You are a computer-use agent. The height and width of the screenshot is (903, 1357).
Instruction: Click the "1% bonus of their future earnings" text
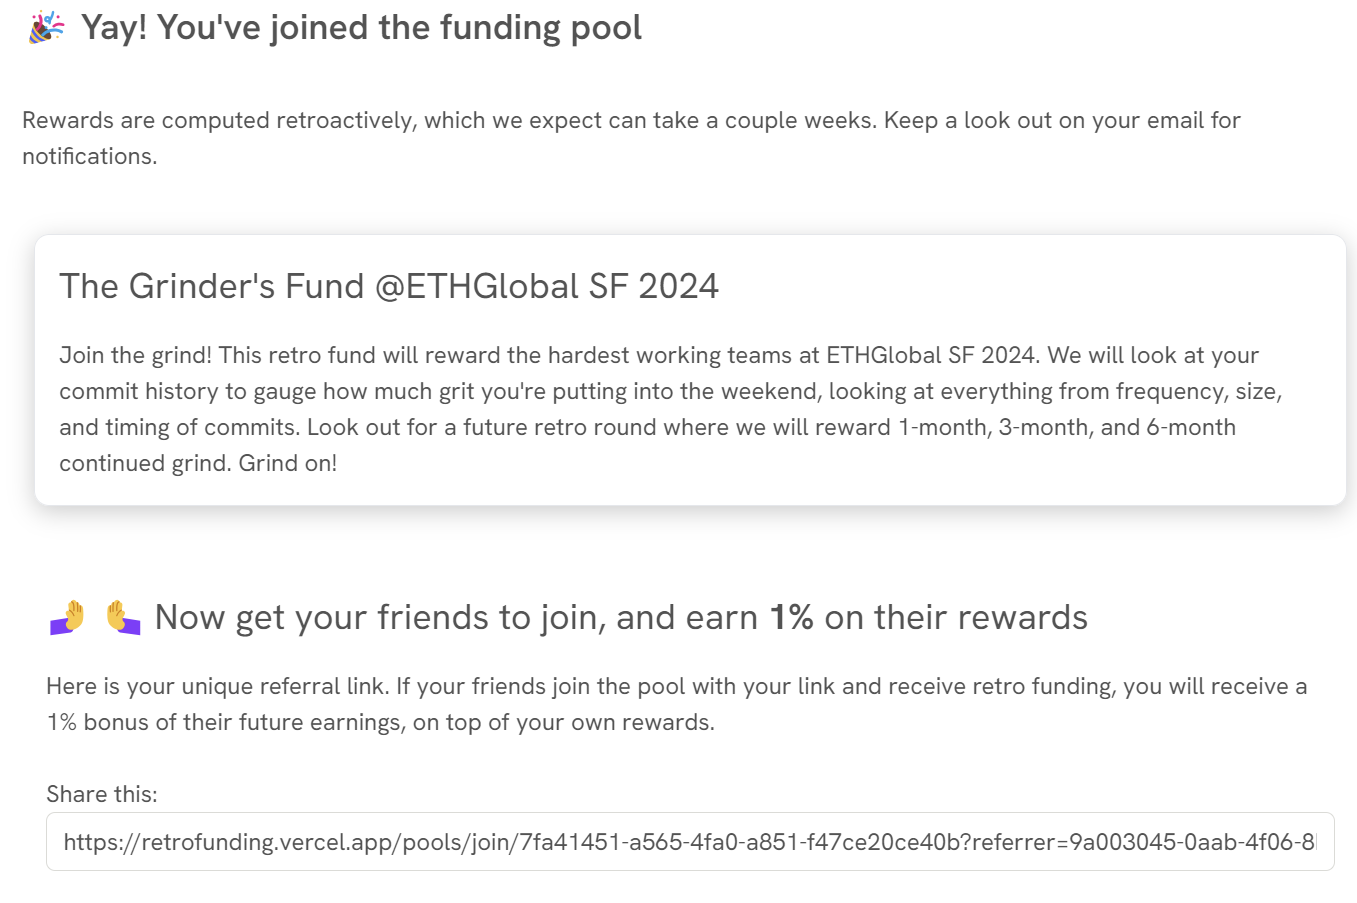224,722
